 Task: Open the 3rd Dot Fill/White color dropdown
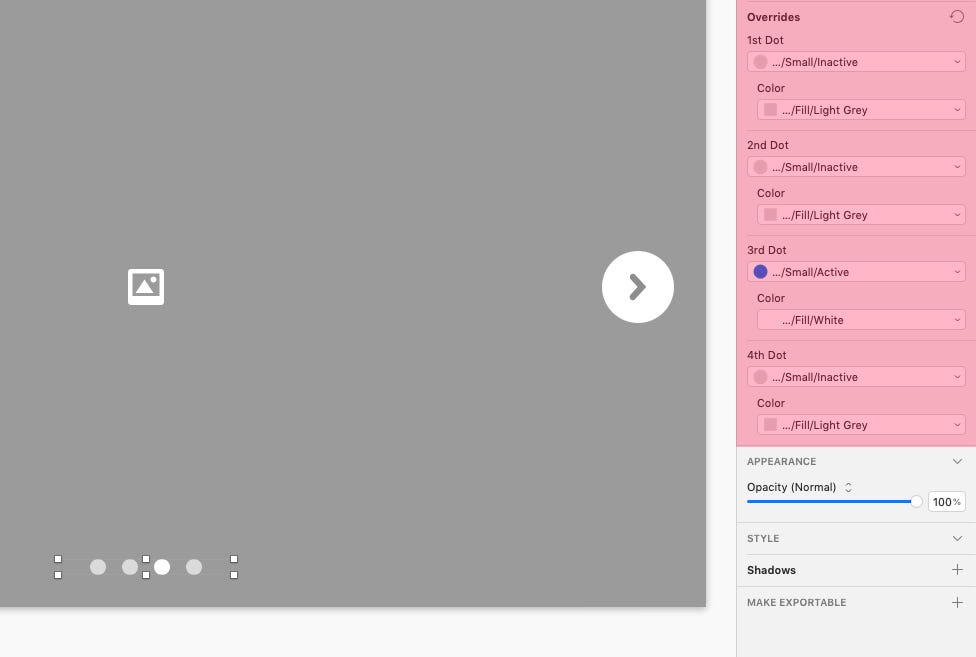pos(861,320)
